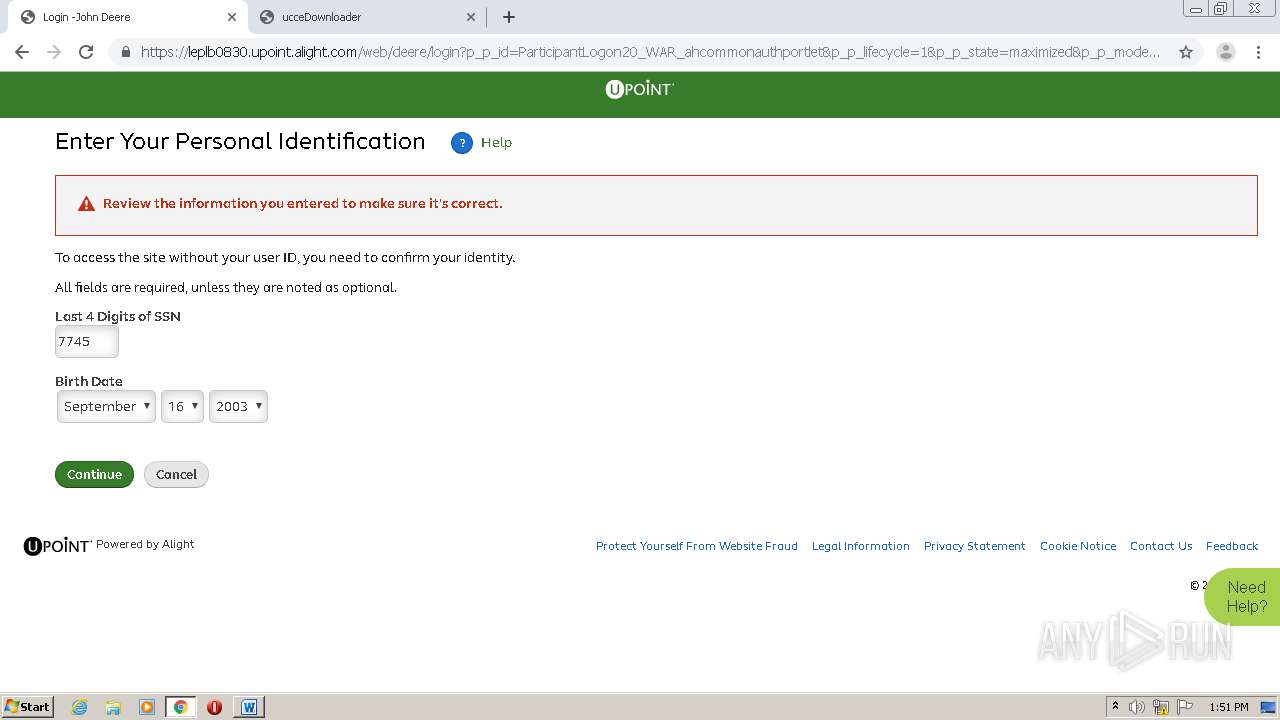
Task: Click the Powered by Alight text
Action: [145, 544]
